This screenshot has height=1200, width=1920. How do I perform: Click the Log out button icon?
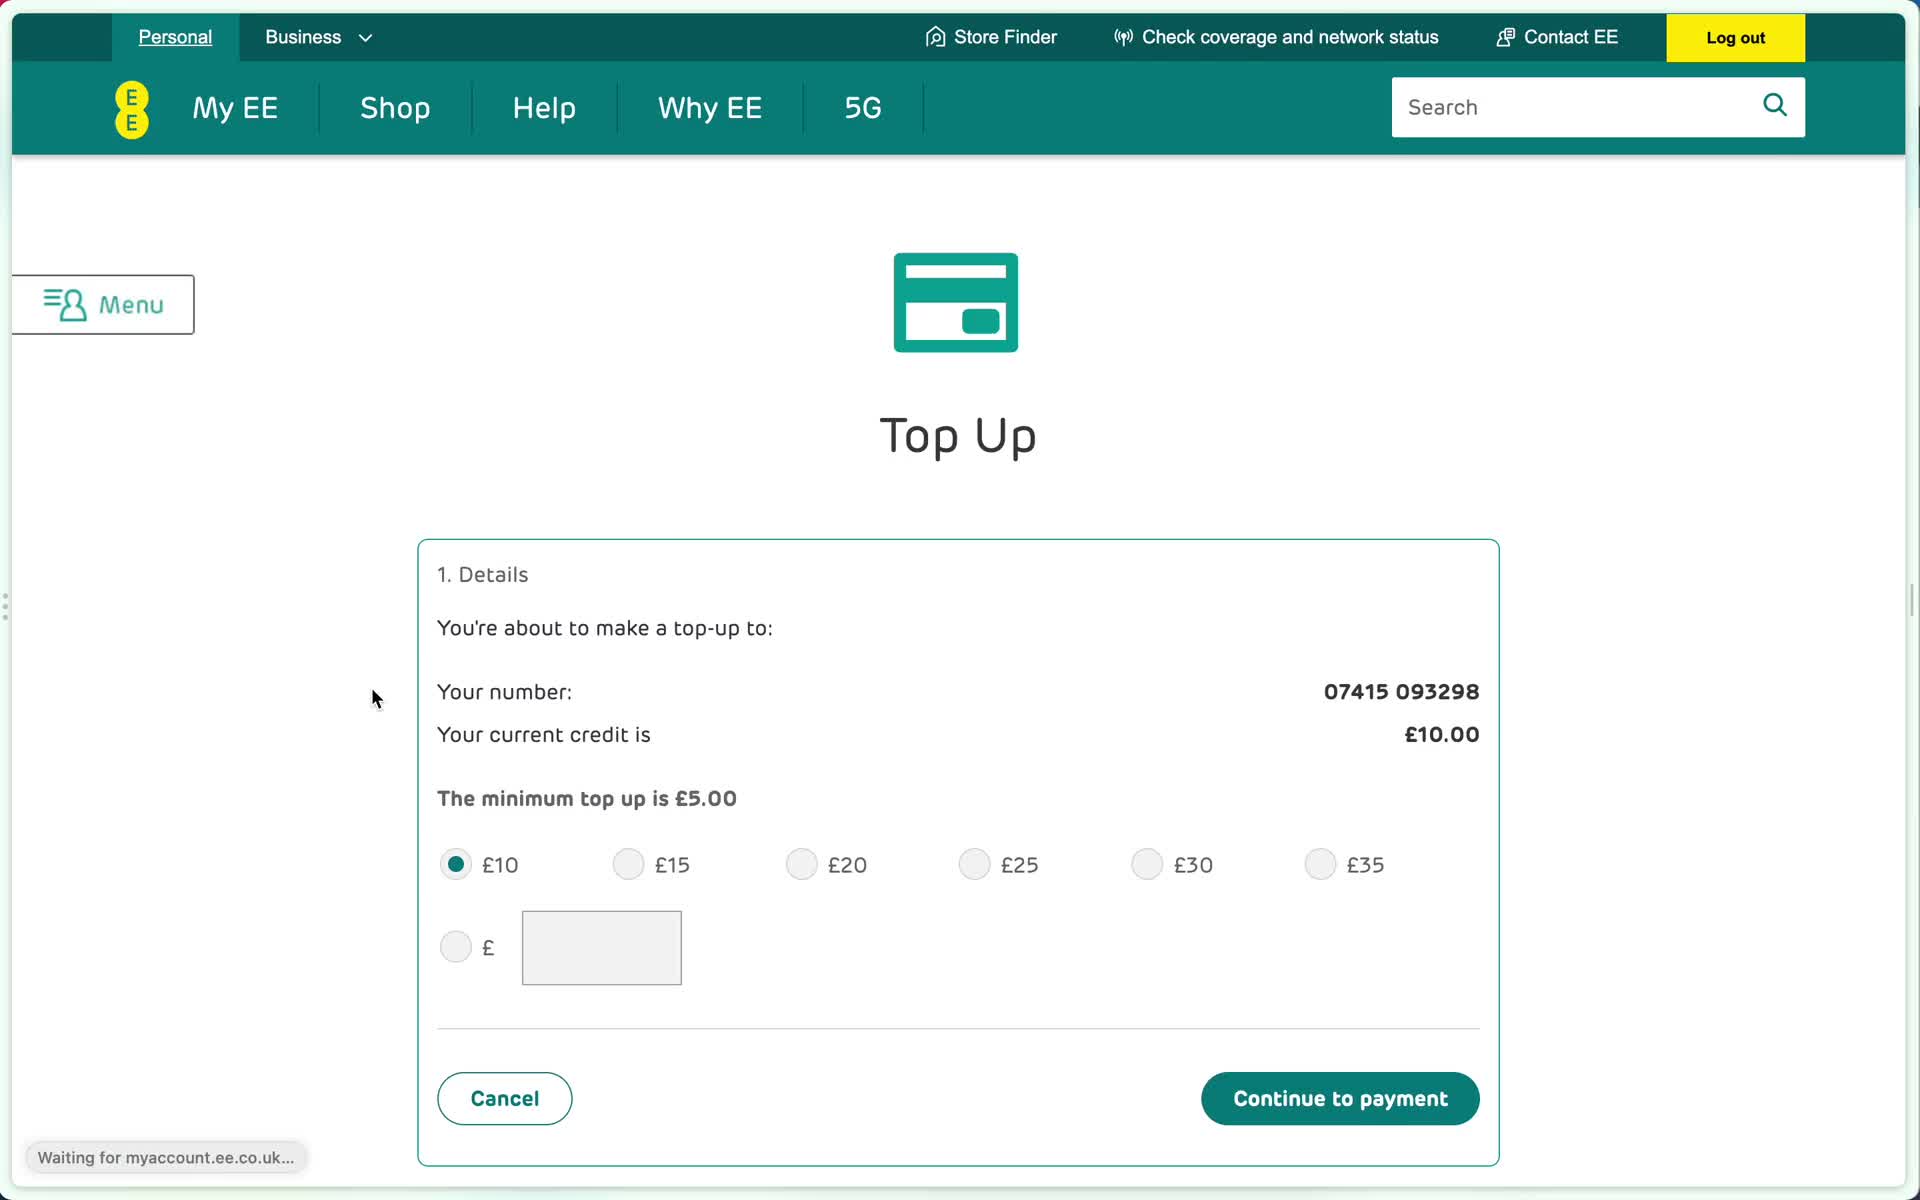point(1735,36)
